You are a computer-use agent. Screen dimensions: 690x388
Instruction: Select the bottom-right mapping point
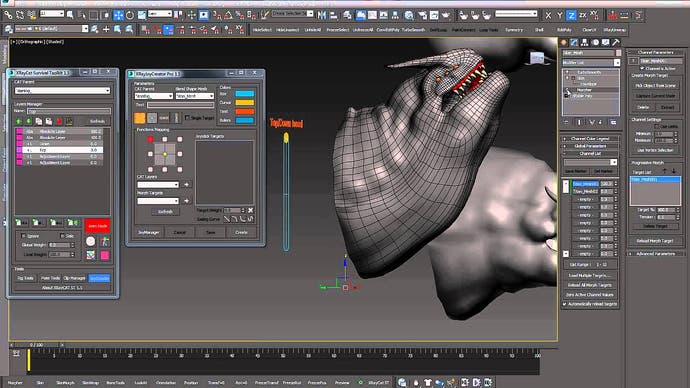tap(180, 169)
